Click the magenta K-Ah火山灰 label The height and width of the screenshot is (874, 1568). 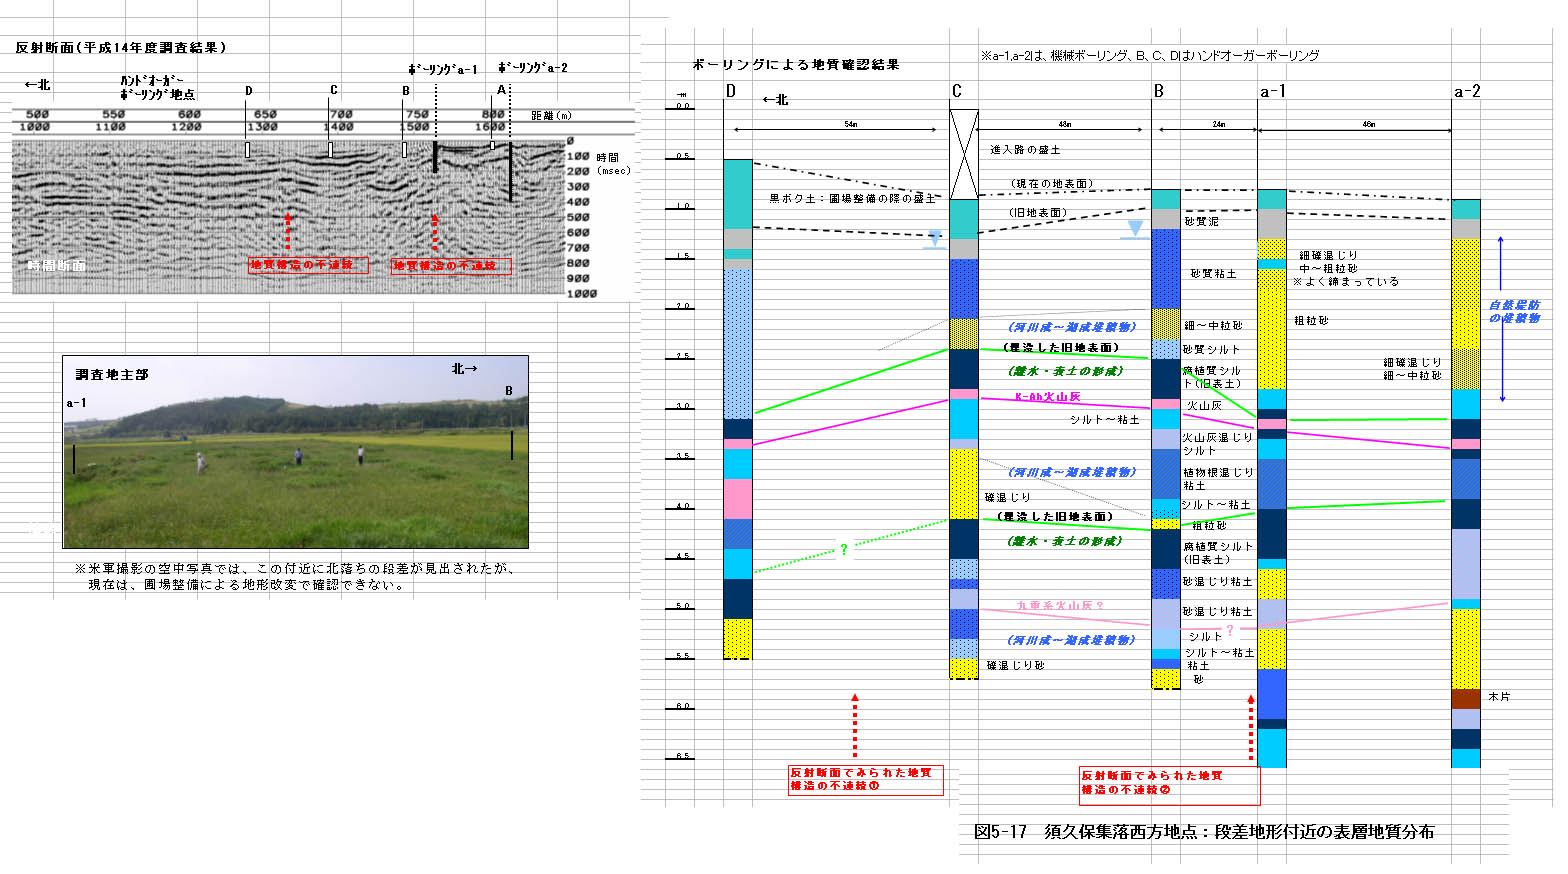(1047, 397)
